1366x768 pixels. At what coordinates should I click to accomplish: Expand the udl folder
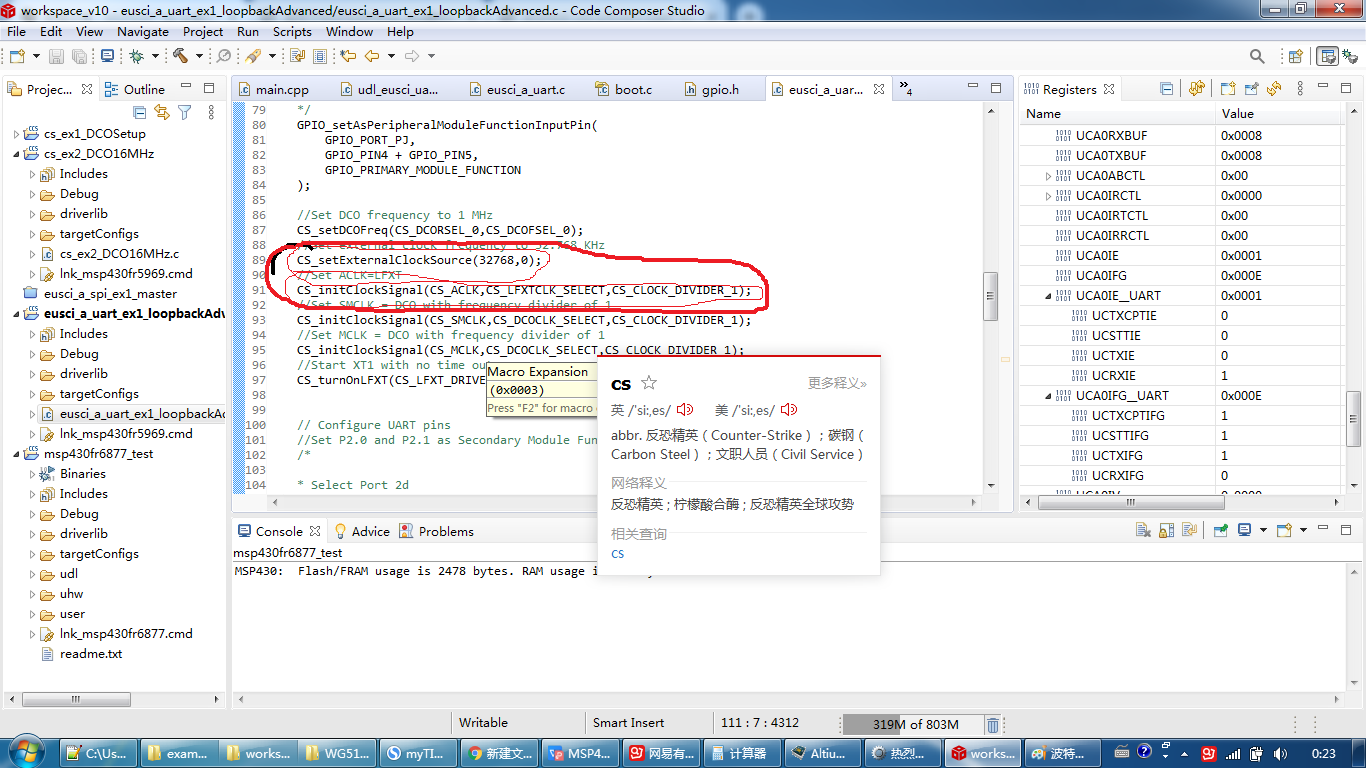(x=32, y=574)
